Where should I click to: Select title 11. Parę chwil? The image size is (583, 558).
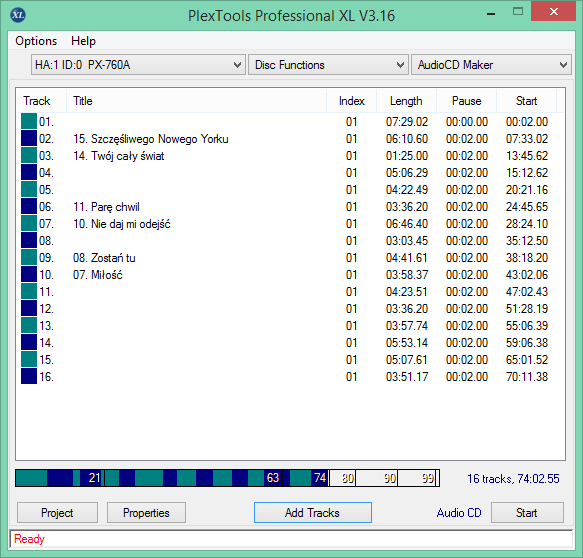106,207
